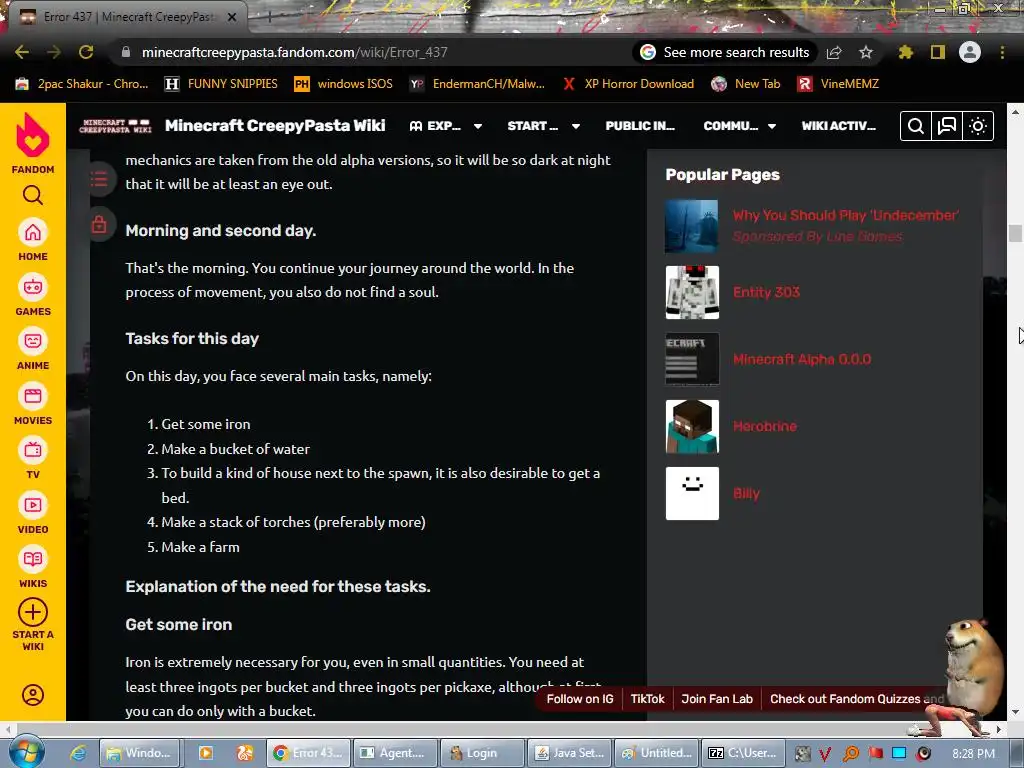Open the FUNNY SNIPPIES bookmark
This screenshot has height=768, width=1024.
pyautogui.click(x=221, y=84)
